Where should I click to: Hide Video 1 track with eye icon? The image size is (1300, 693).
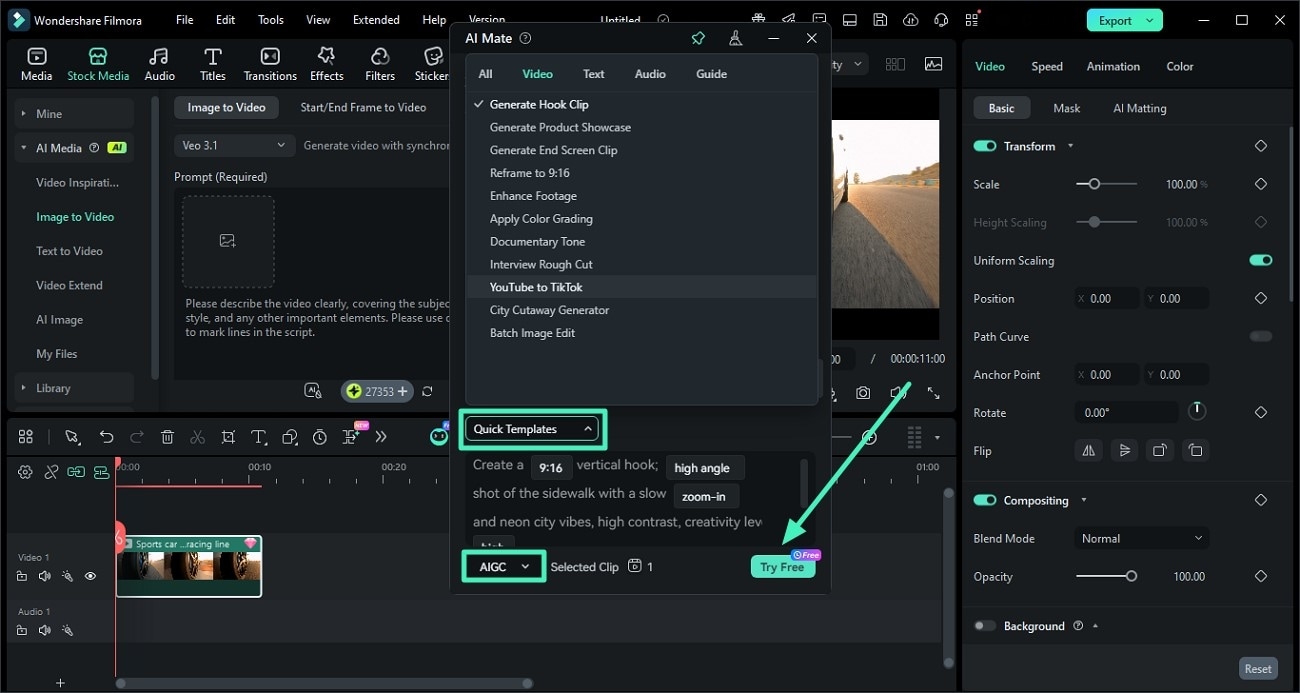tap(90, 576)
